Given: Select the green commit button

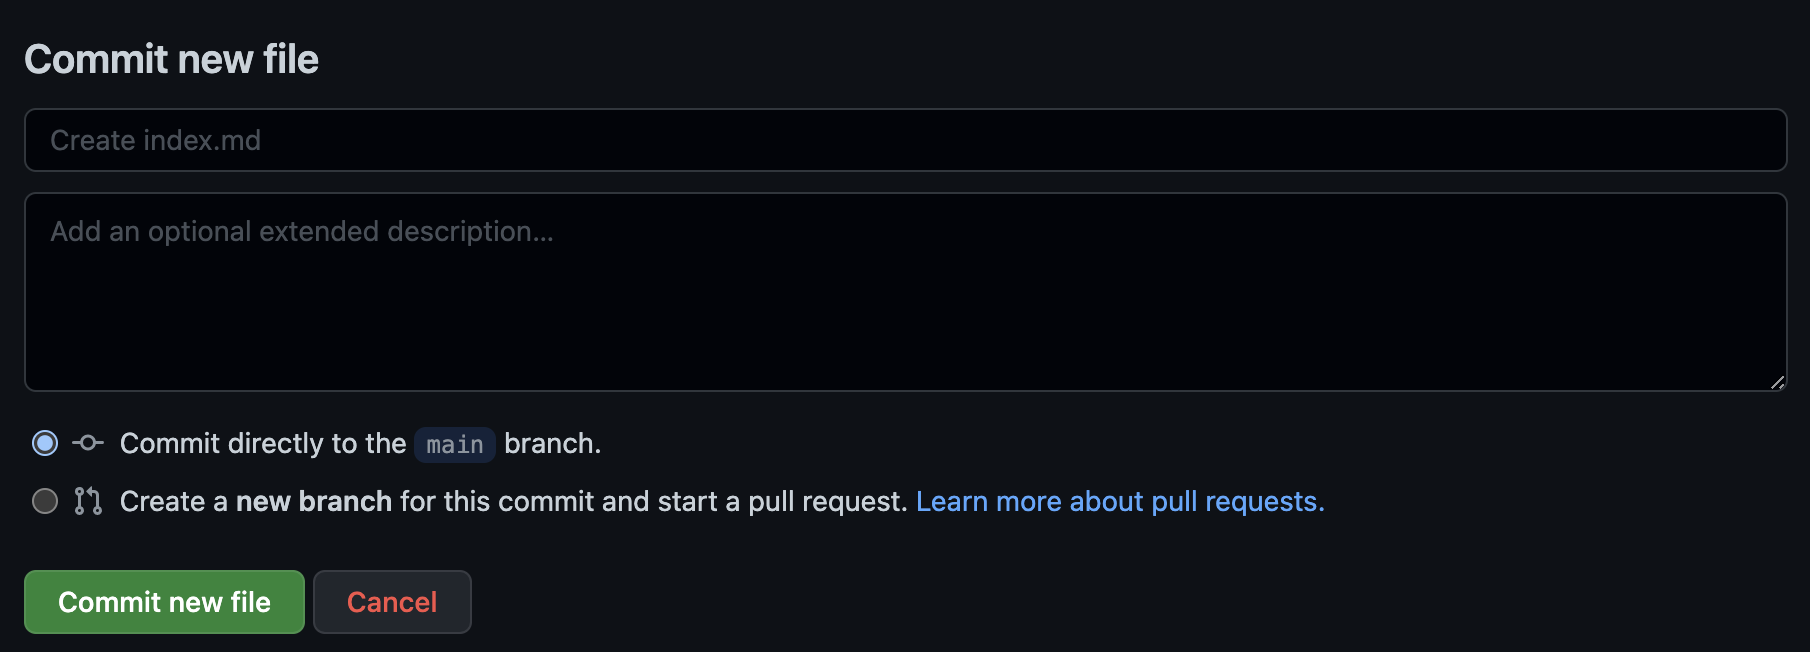Looking at the screenshot, I should point(163,601).
